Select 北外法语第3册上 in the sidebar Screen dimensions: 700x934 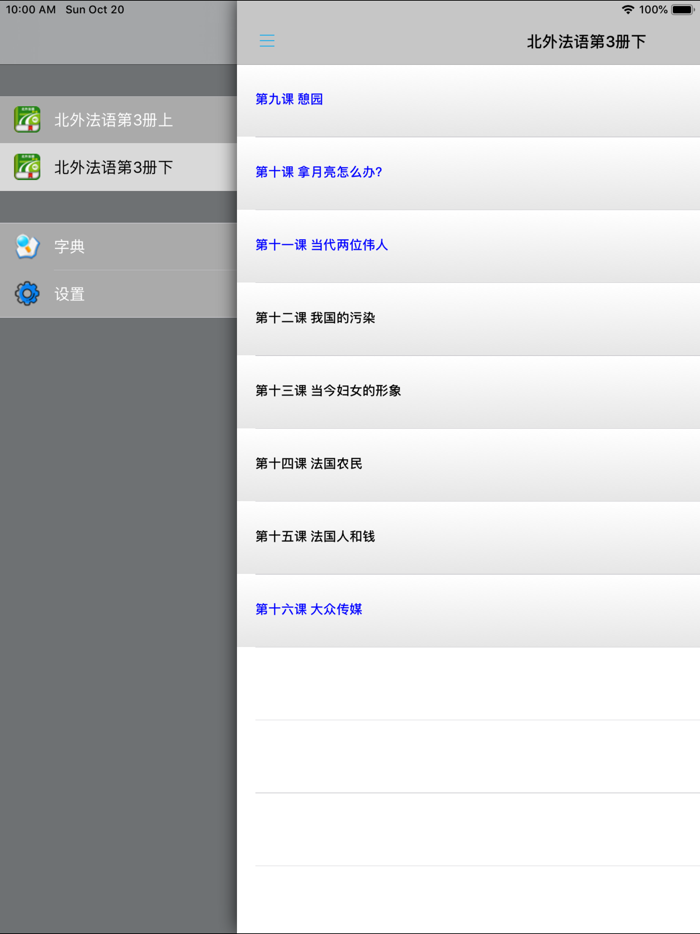(113, 120)
